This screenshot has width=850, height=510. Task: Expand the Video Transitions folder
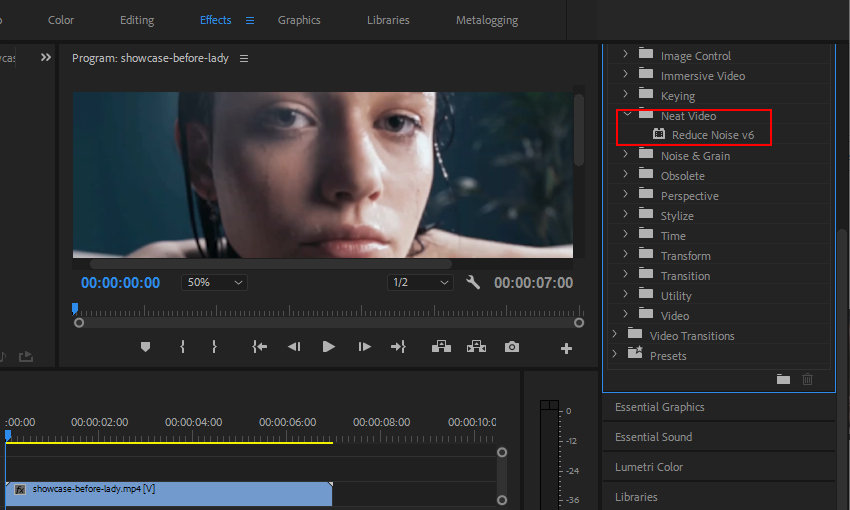(615, 334)
